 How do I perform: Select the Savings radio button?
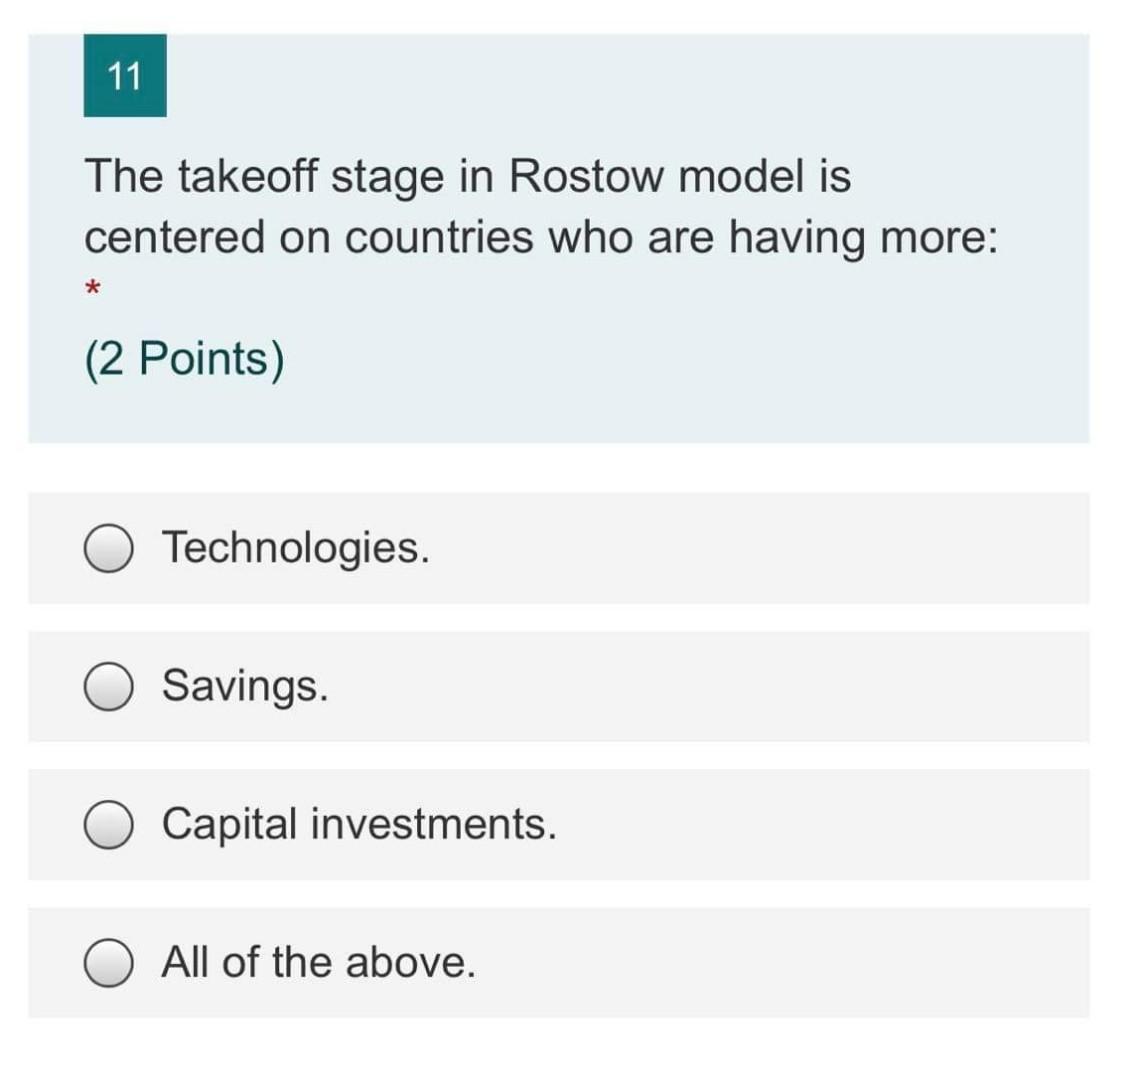click(x=107, y=685)
